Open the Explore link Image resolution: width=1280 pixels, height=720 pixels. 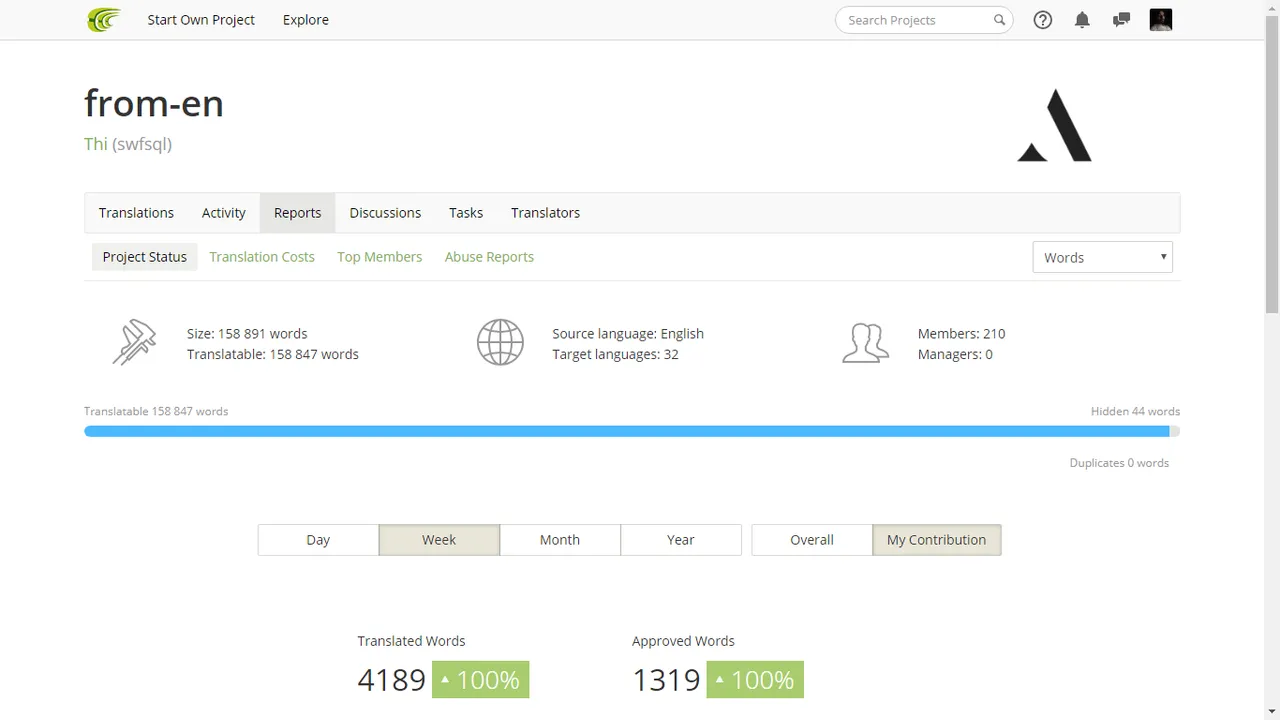pyautogui.click(x=306, y=20)
